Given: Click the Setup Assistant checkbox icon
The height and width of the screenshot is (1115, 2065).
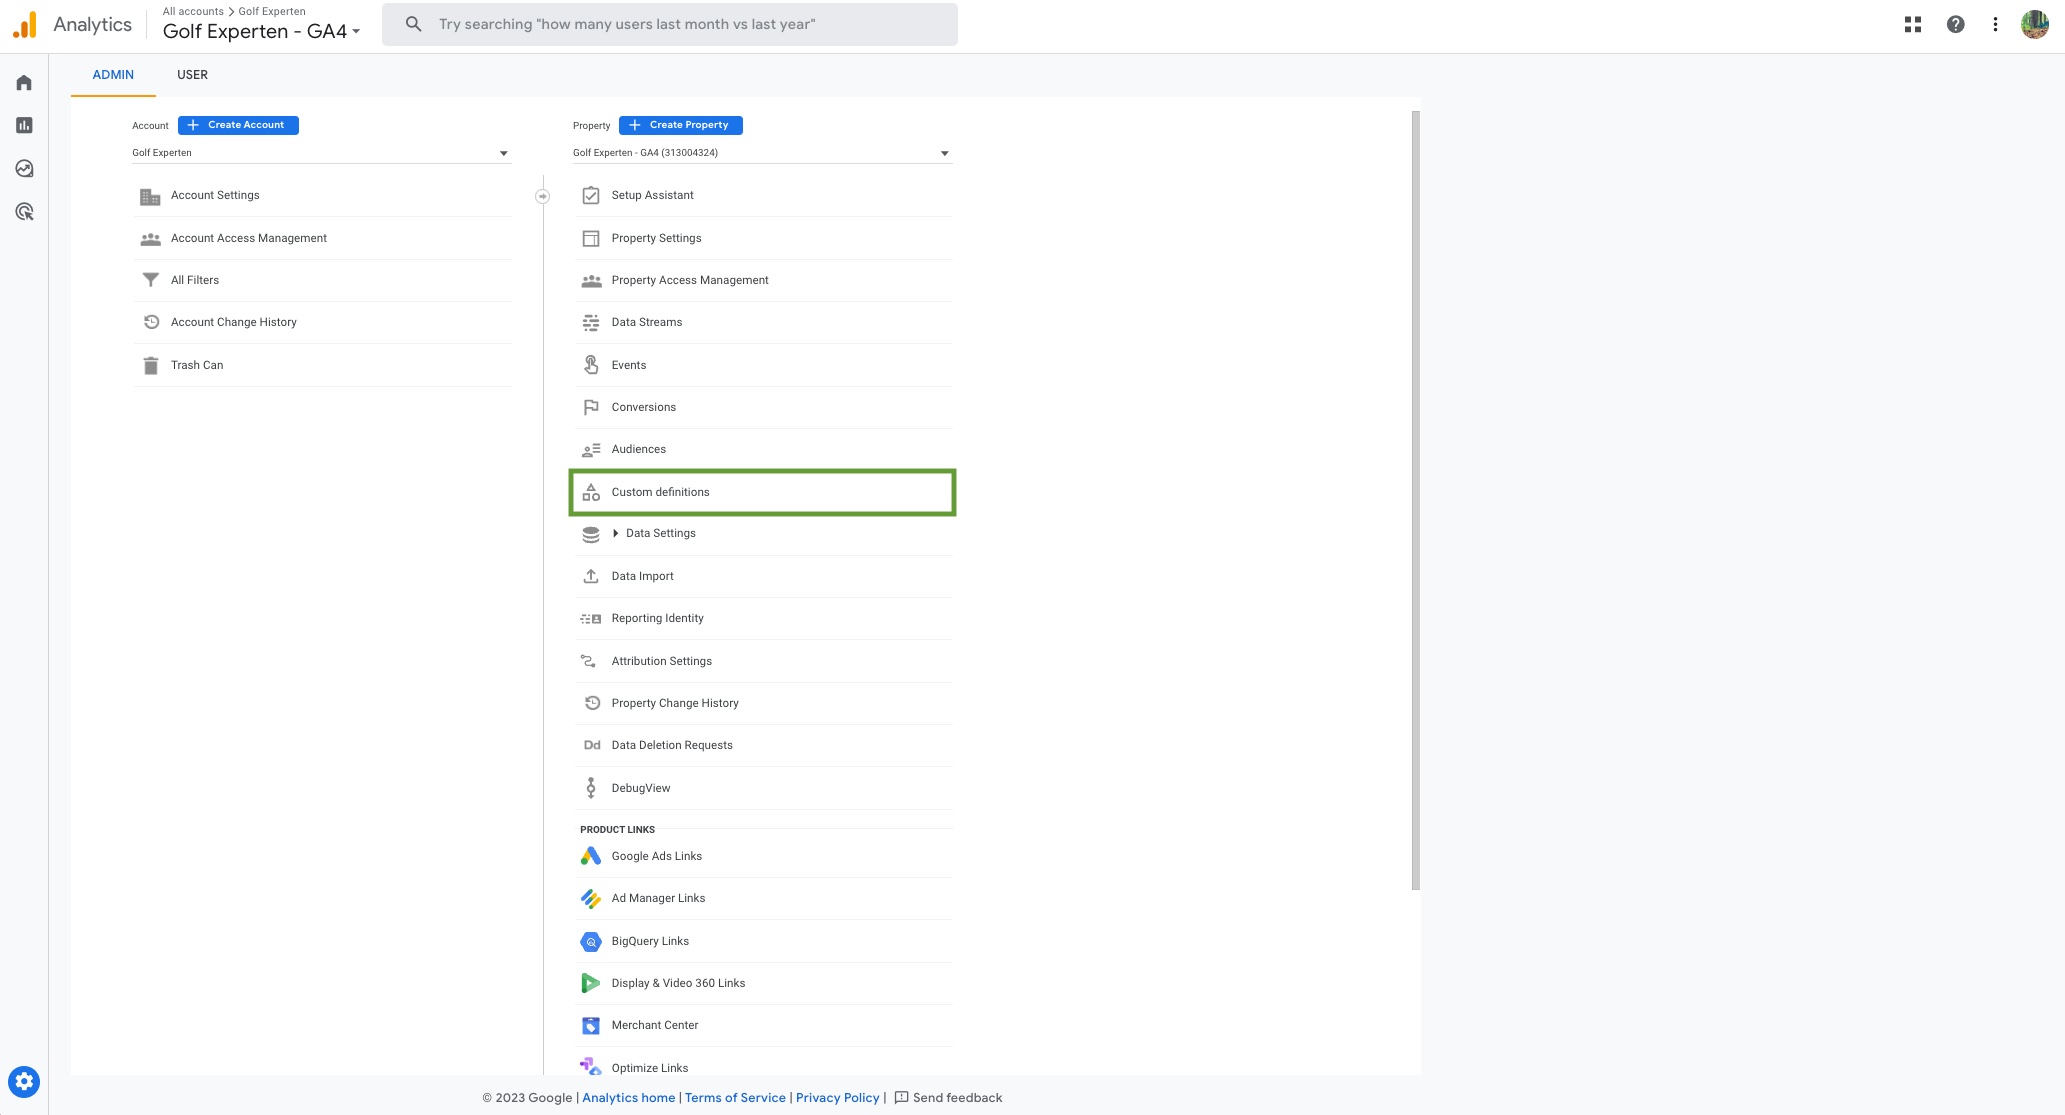Looking at the screenshot, I should tap(591, 195).
